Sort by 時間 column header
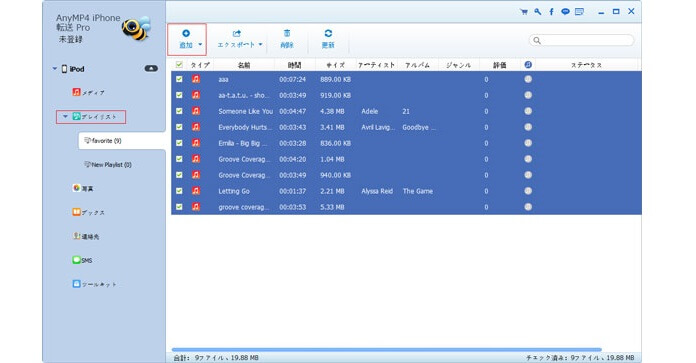Viewport: 696px width, 363px height. [x=294, y=65]
